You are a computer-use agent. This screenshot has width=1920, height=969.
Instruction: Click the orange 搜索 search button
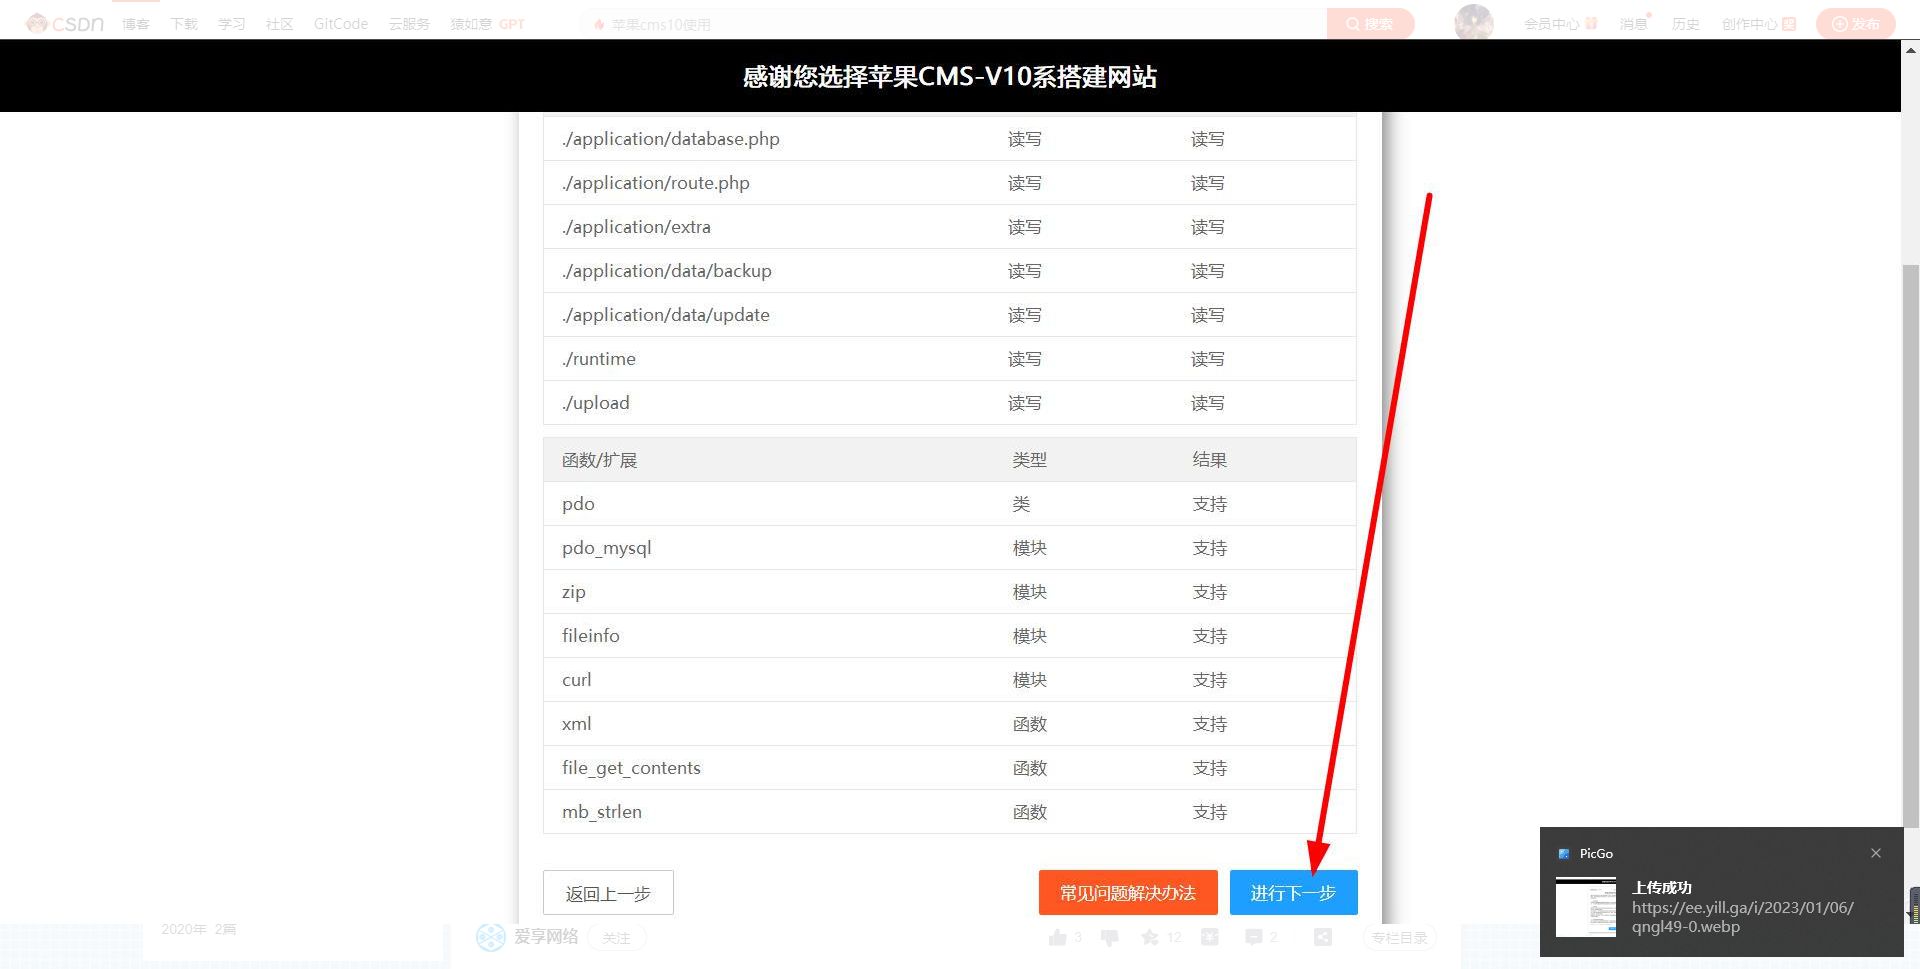coord(1370,24)
